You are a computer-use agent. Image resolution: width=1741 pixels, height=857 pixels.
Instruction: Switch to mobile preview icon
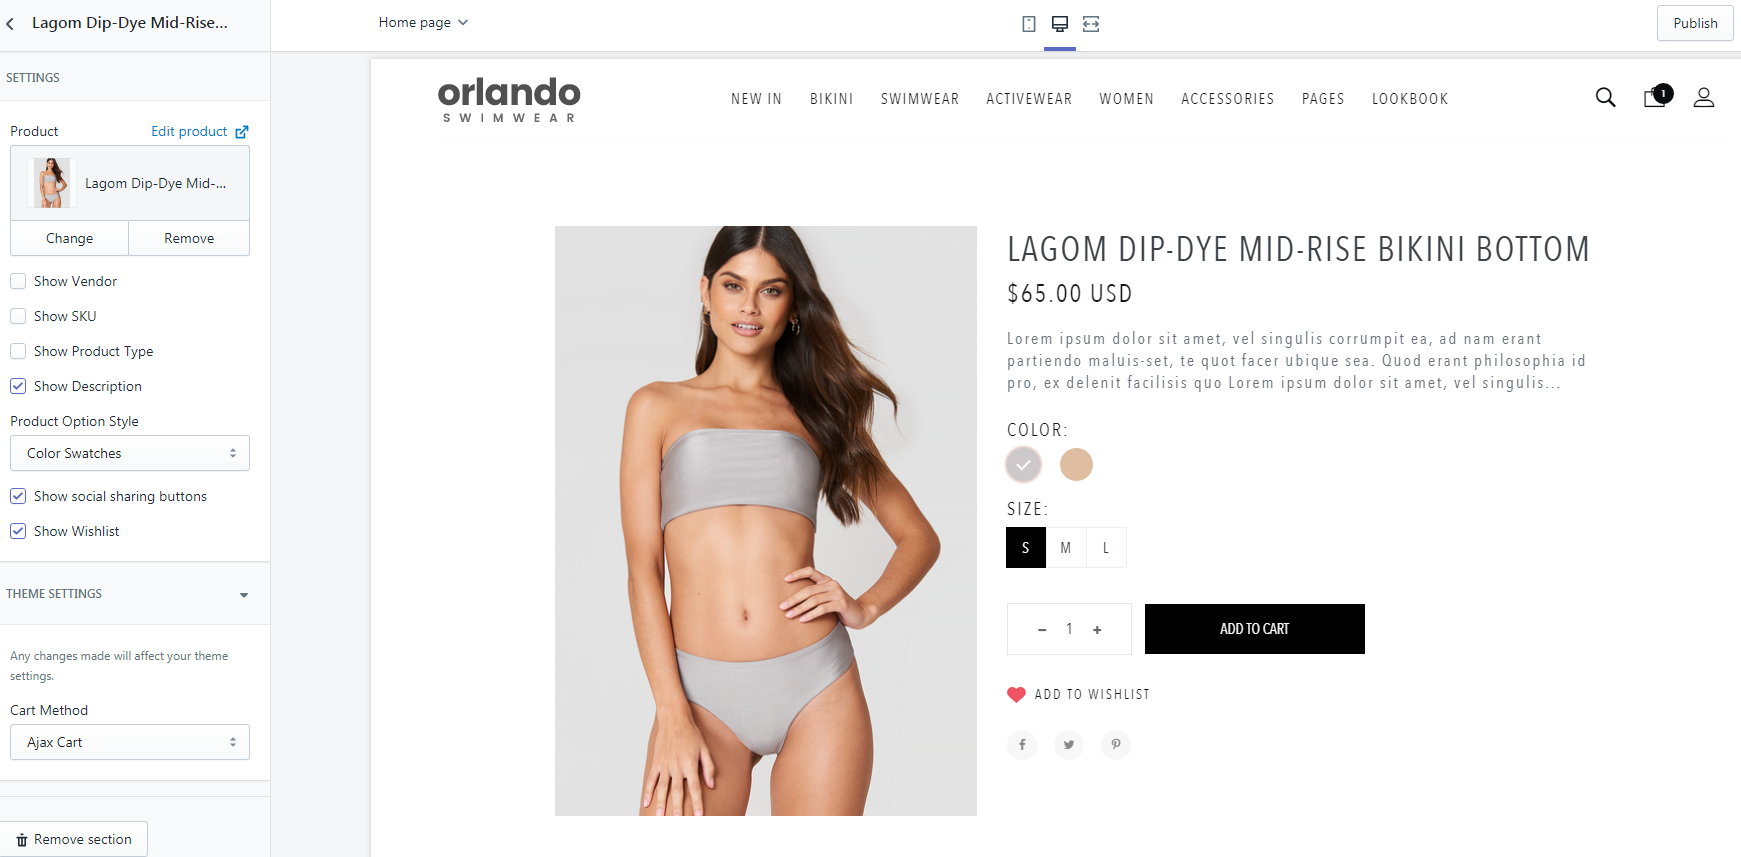(x=1029, y=24)
